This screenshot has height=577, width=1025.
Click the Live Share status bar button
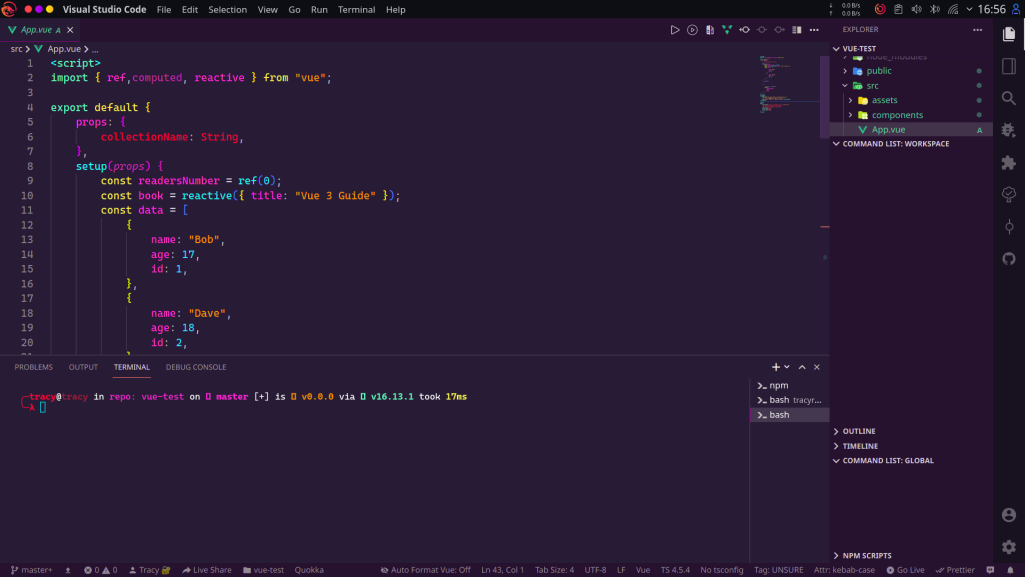207,569
